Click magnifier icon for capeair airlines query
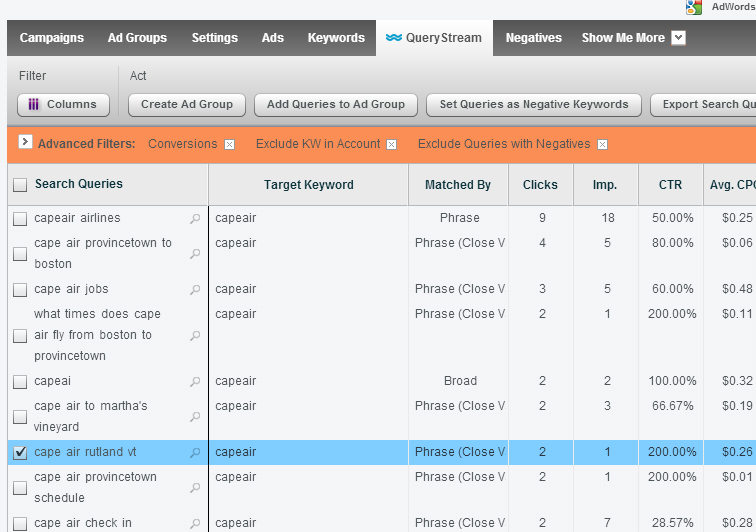Viewport: 756px width, 532px height. 195,218
